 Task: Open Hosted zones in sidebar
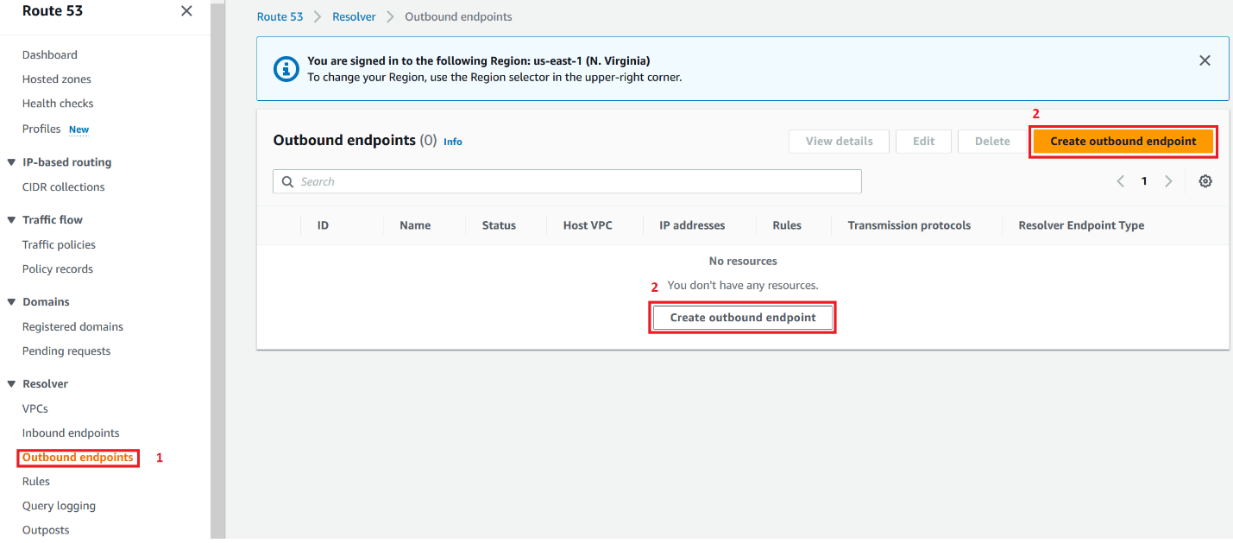[56, 79]
